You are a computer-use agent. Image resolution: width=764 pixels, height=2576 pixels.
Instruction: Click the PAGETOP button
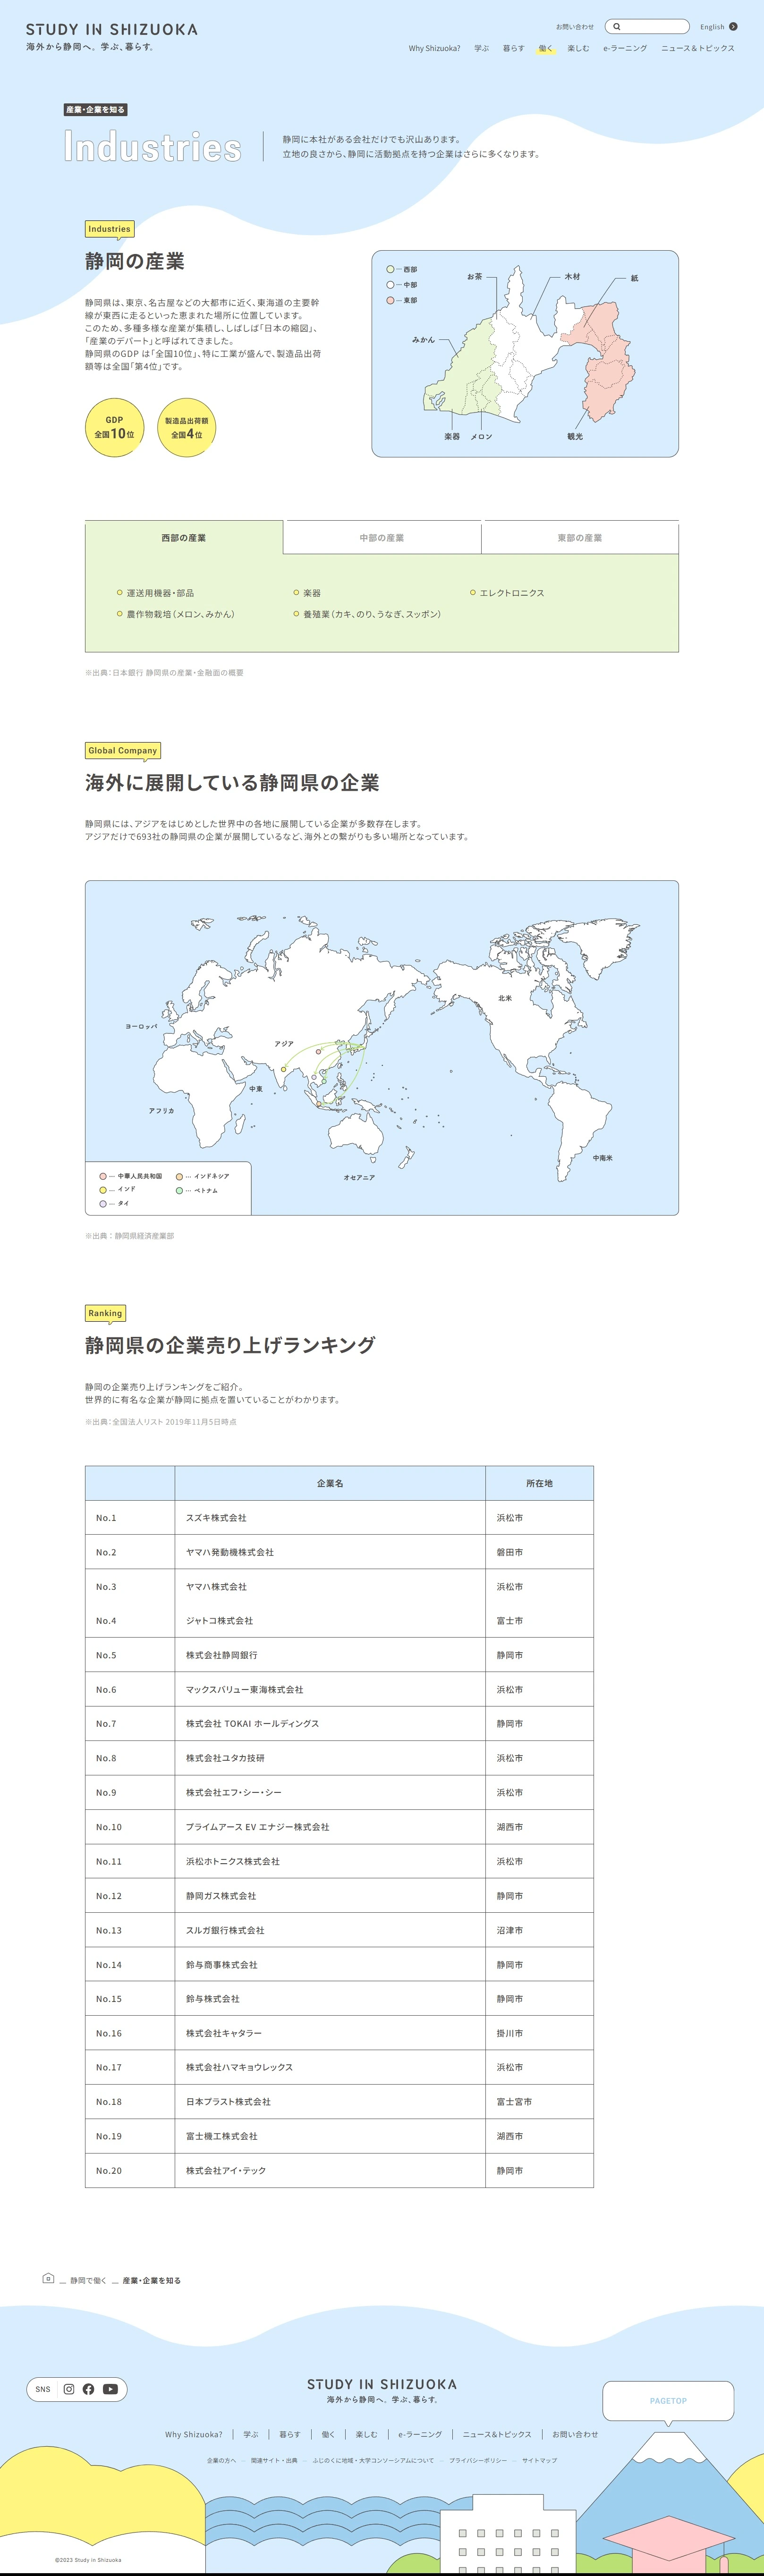pyautogui.click(x=667, y=2400)
